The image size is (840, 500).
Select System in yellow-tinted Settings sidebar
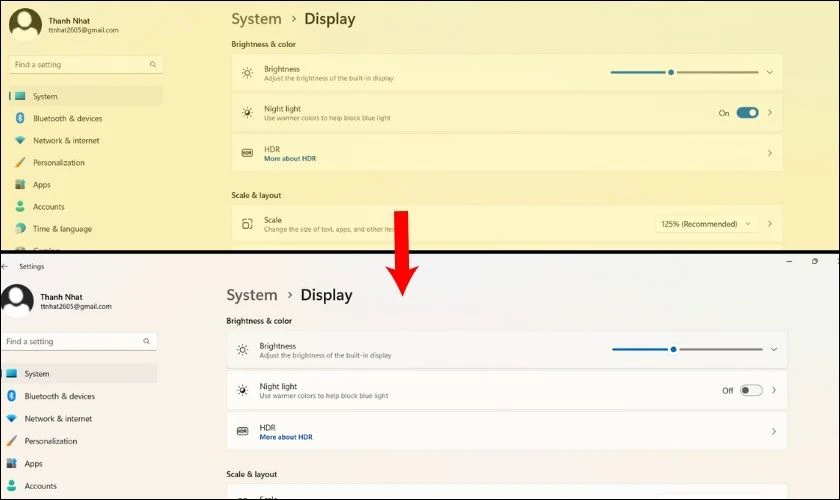tap(86, 96)
